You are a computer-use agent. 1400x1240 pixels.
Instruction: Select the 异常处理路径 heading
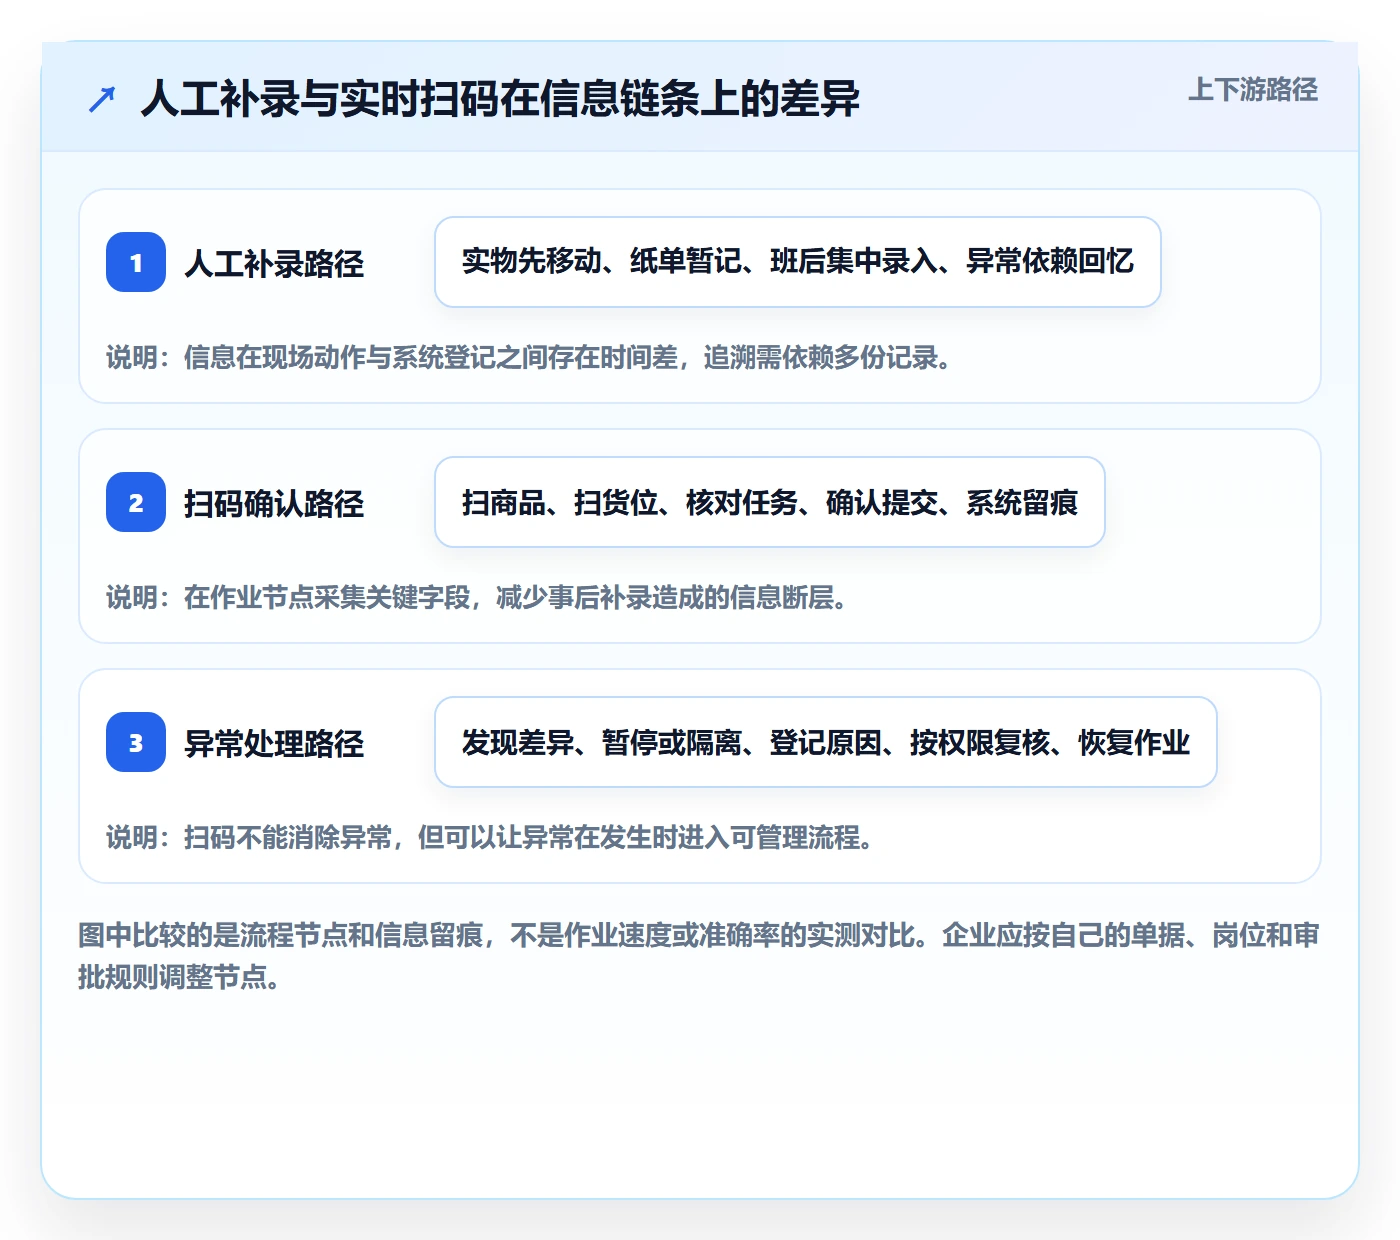(274, 743)
